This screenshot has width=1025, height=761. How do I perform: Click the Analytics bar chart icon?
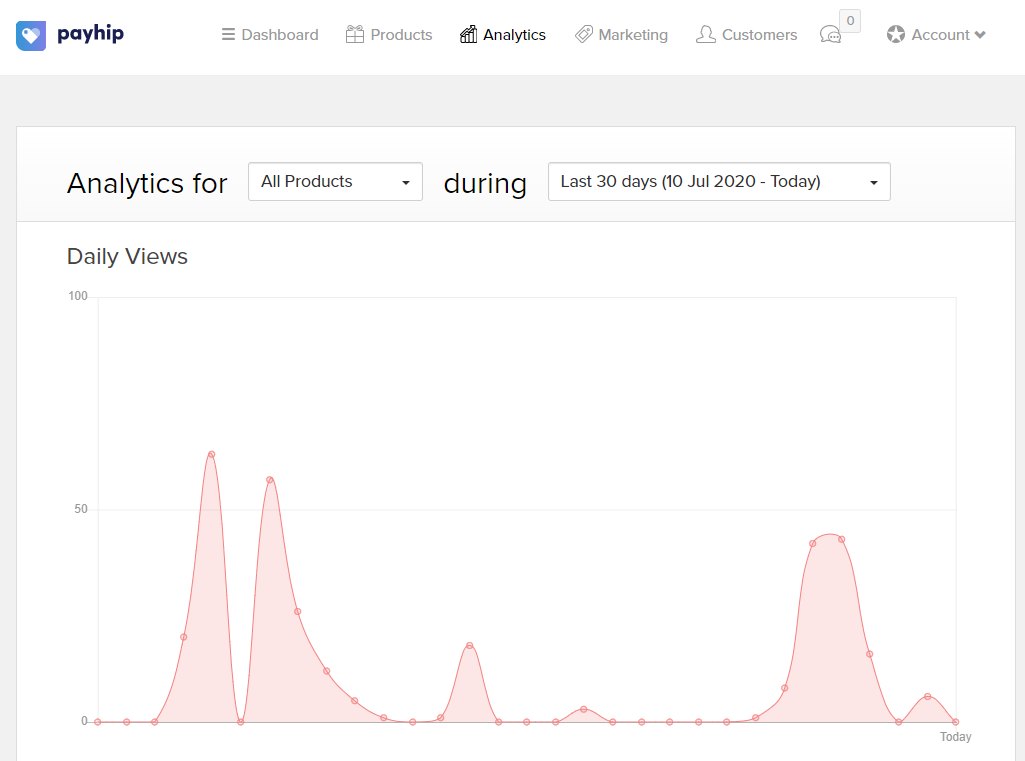click(468, 34)
